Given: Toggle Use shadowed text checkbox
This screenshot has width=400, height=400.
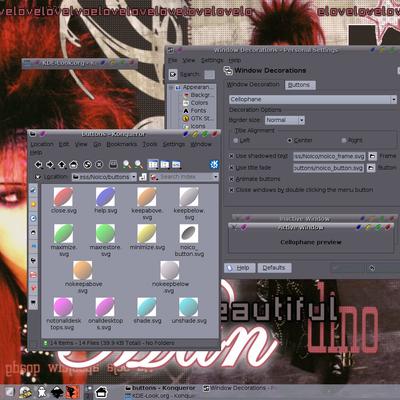Looking at the screenshot, I should [x=231, y=156].
